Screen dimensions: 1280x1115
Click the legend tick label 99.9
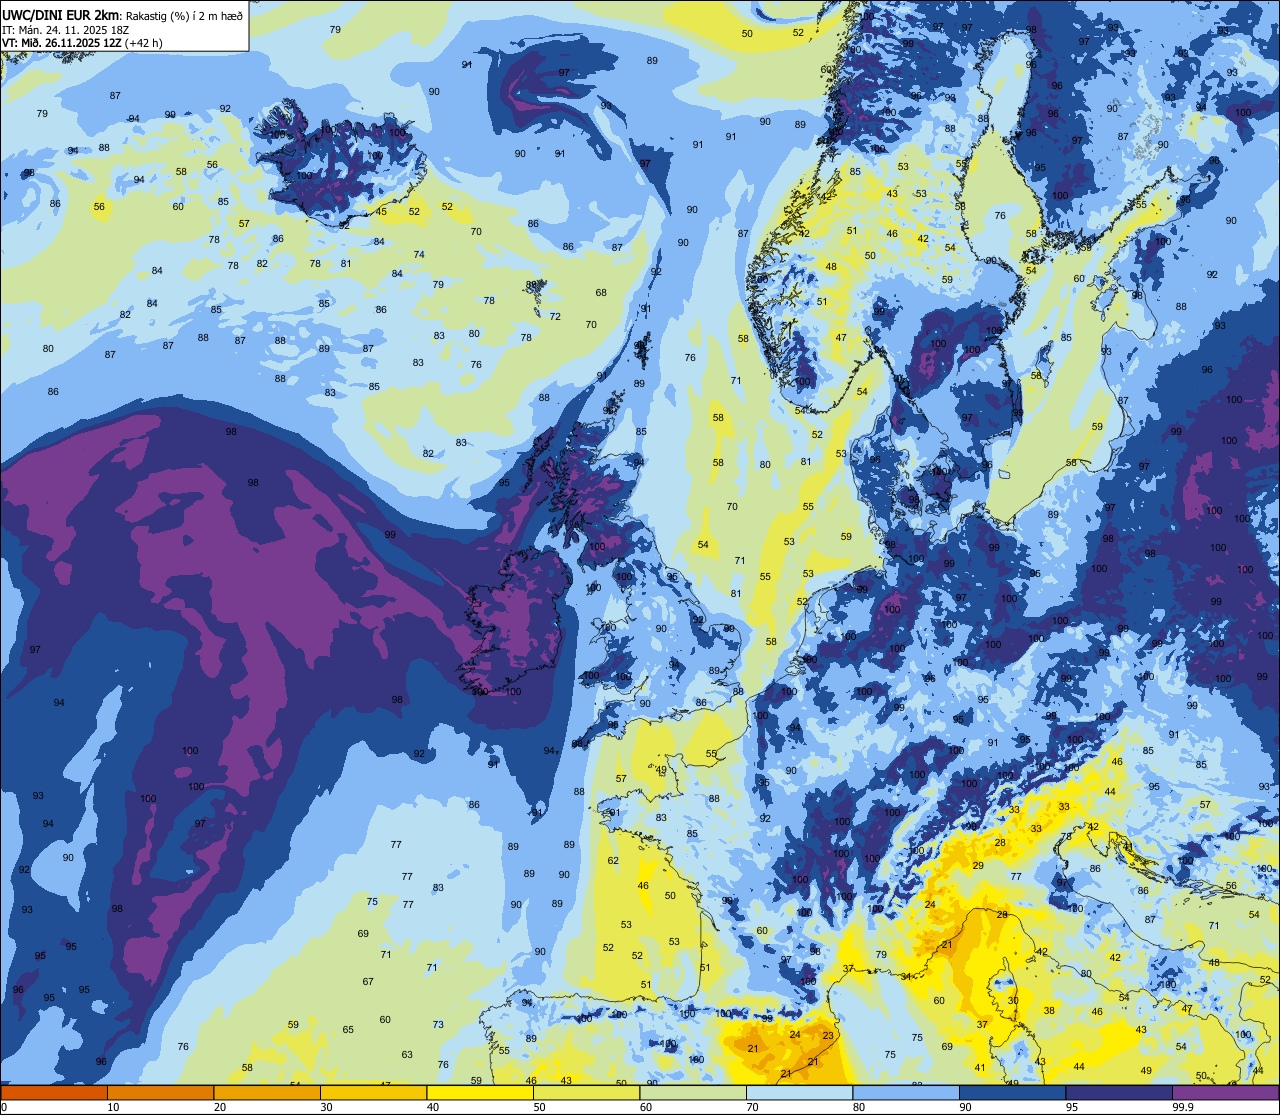[x=1183, y=1107]
